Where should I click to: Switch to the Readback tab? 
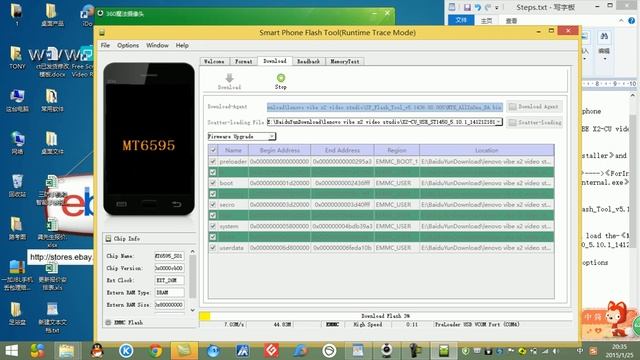tap(308, 61)
